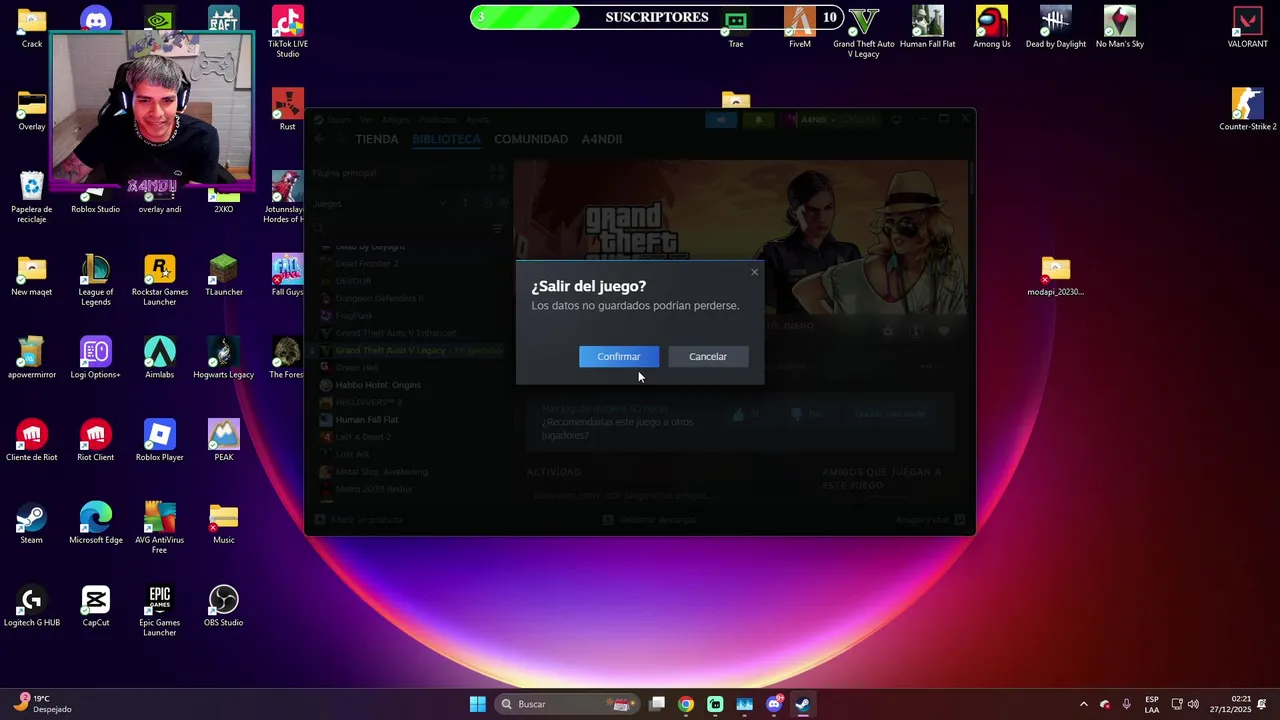Launch Riot Client shortcut
The height and width of the screenshot is (720, 1280).
96,441
